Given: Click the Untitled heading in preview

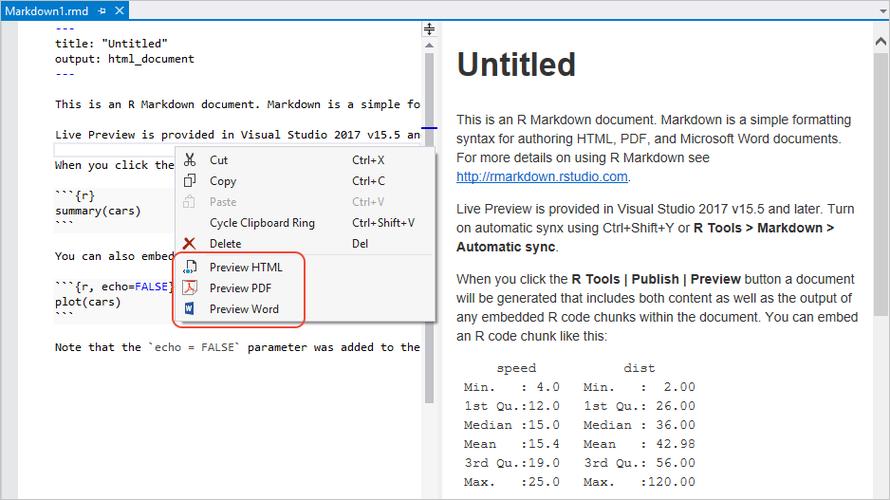Looking at the screenshot, I should (516, 65).
